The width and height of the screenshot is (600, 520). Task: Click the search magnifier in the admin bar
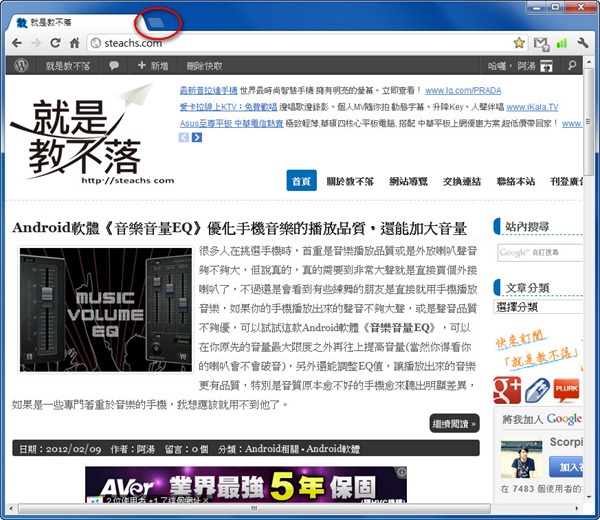click(572, 65)
